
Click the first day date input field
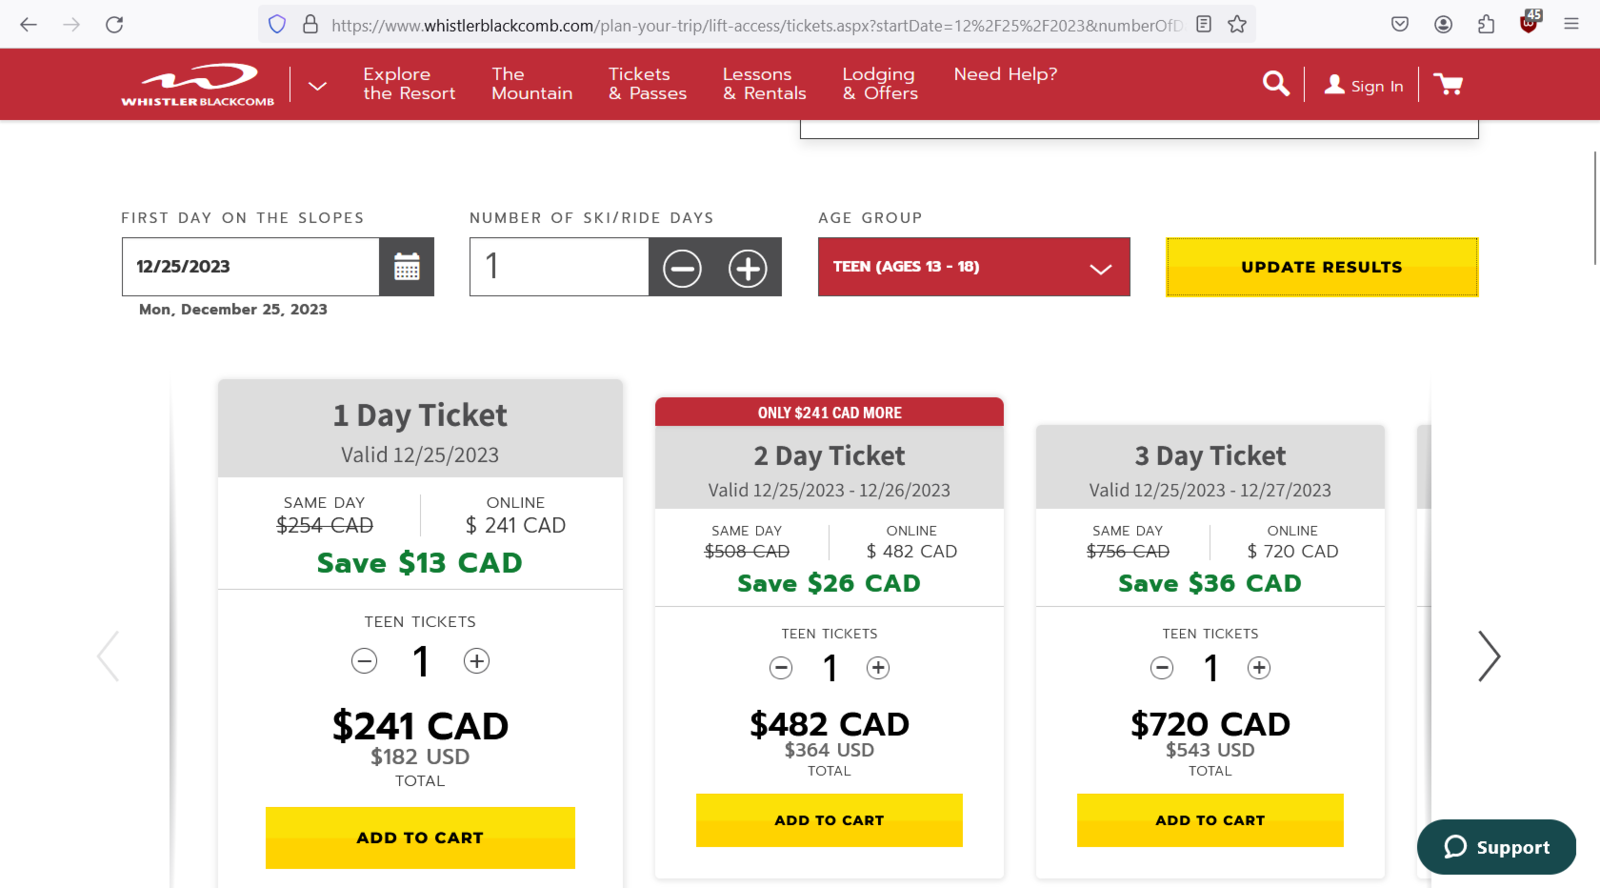pos(251,267)
